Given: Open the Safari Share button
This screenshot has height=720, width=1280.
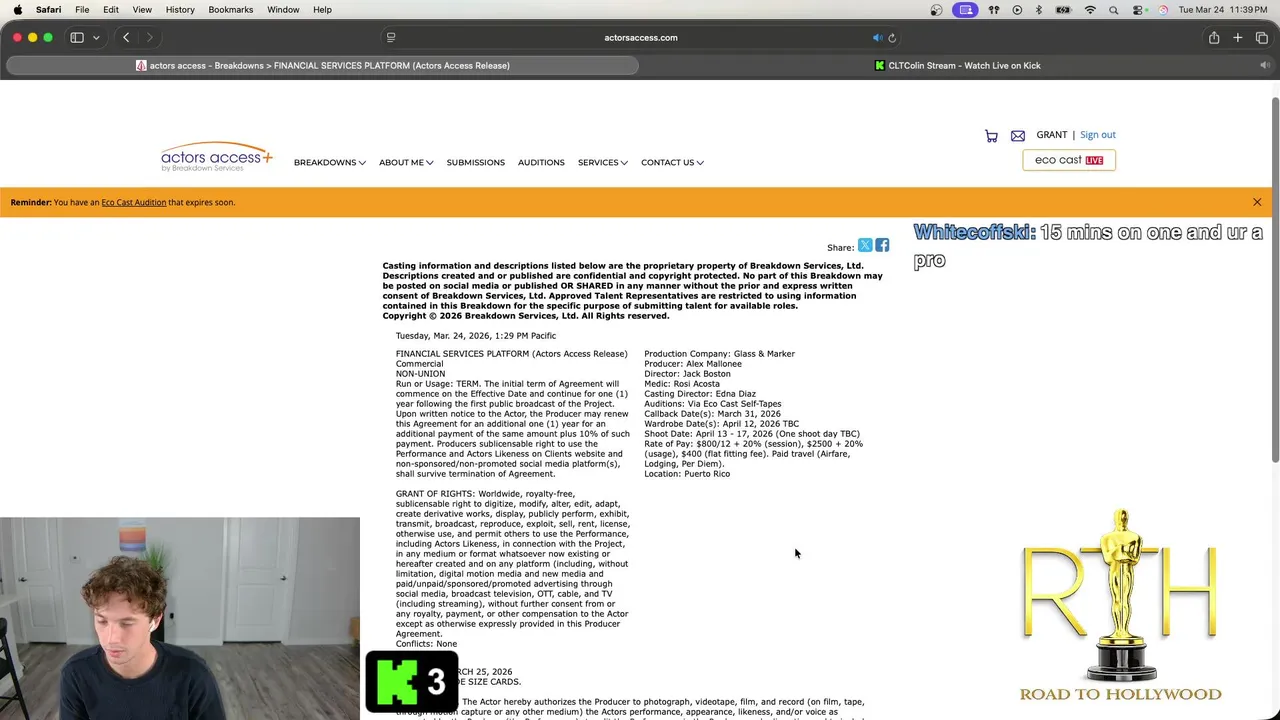Looking at the screenshot, I should click(x=1214, y=38).
